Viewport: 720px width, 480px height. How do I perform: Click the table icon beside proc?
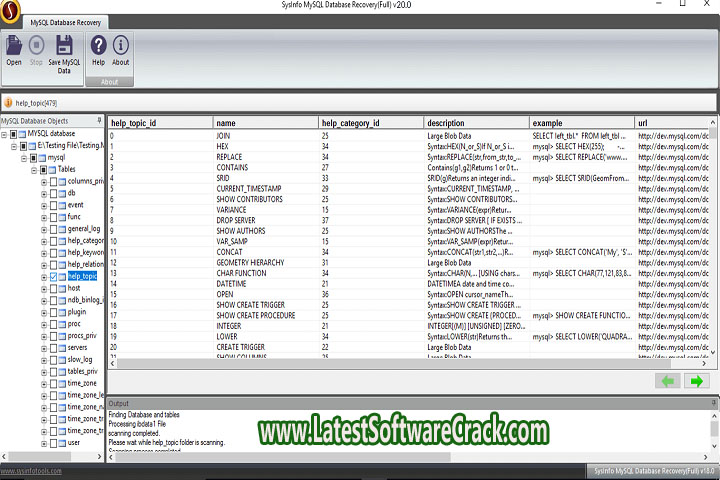[x=62, y=324]
